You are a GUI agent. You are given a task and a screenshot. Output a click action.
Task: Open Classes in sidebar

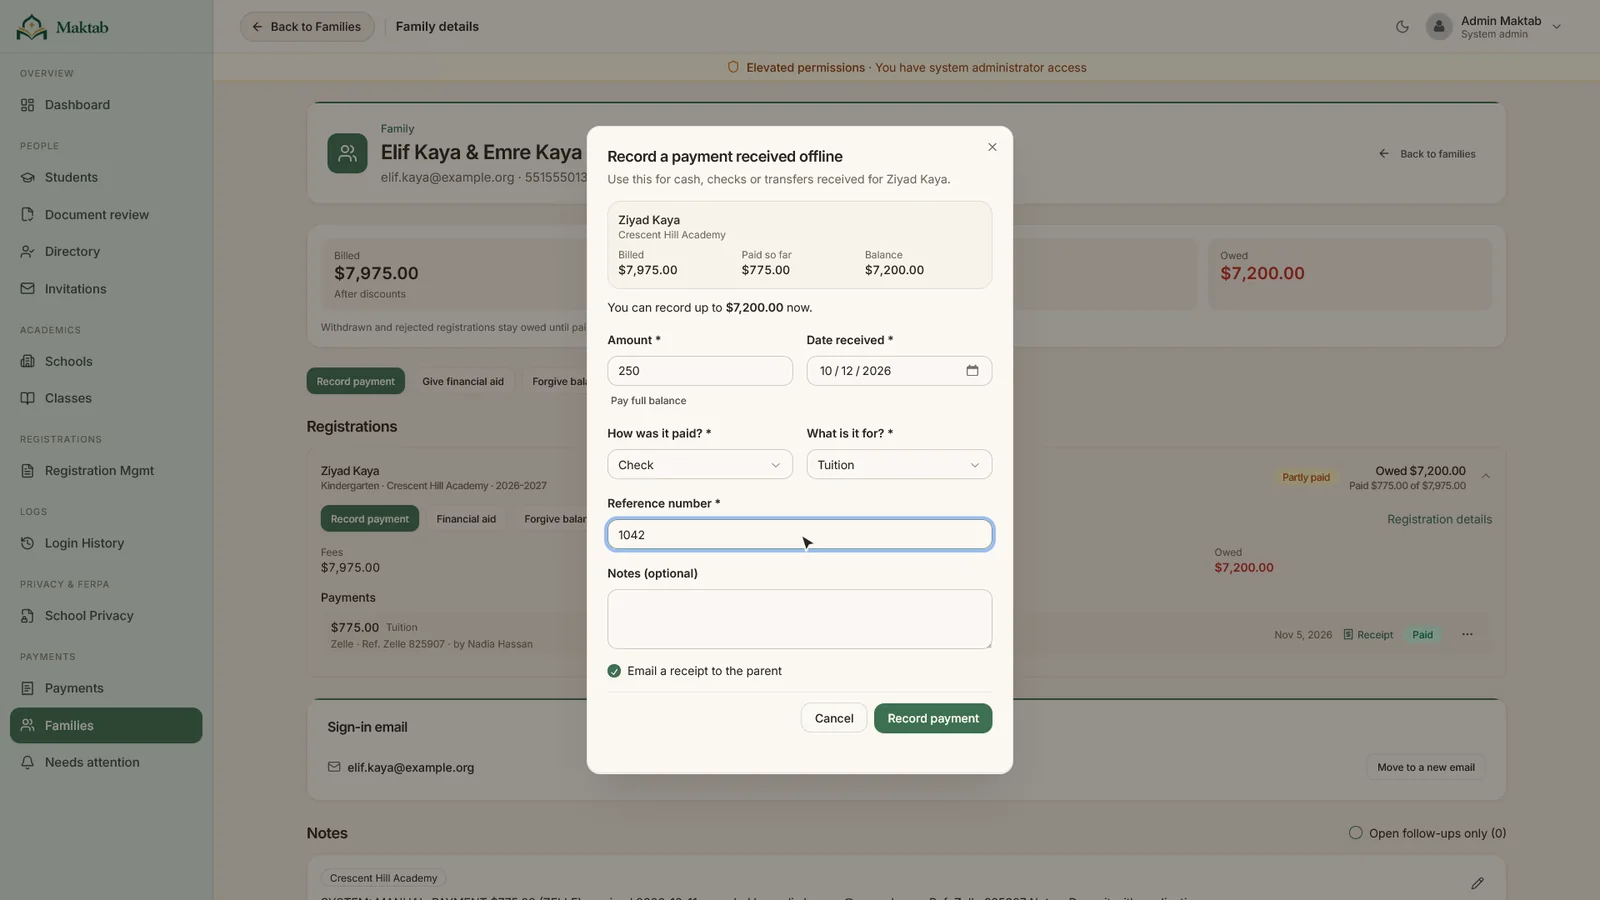(x=106, y=398)
